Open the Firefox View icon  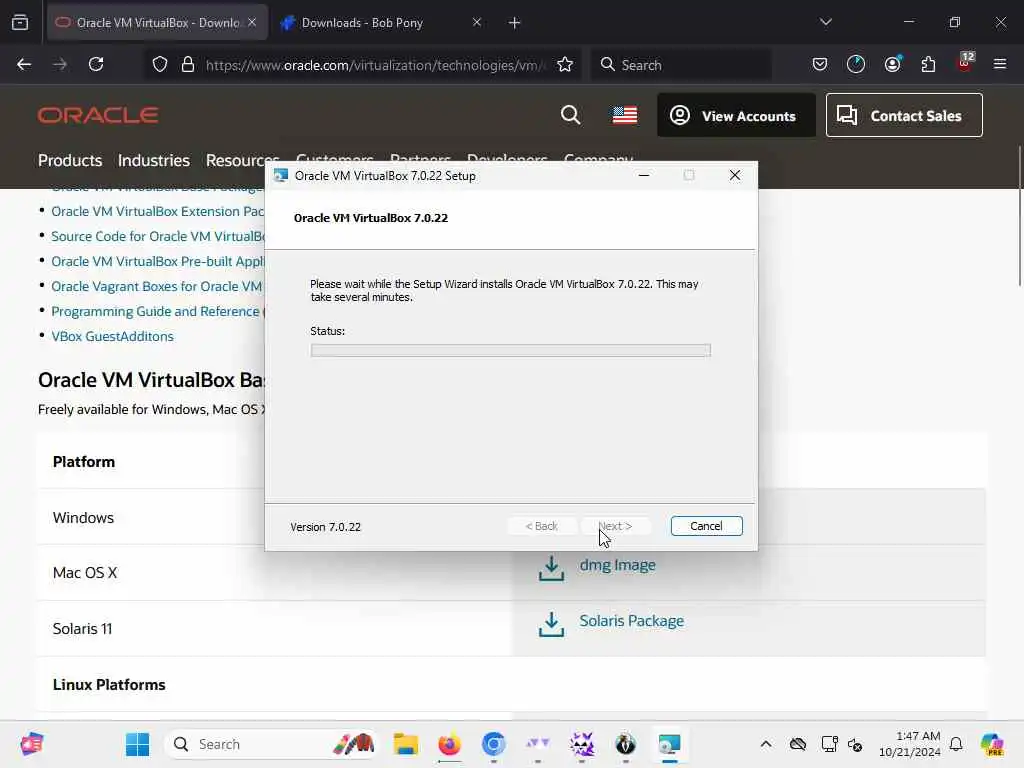[20, 23]
